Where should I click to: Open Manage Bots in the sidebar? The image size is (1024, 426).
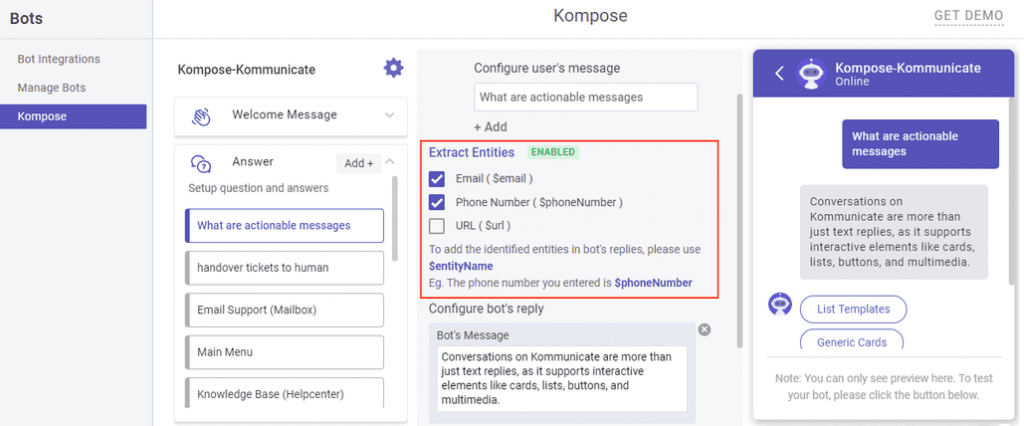pyautogui.click(x=52, y=88)
